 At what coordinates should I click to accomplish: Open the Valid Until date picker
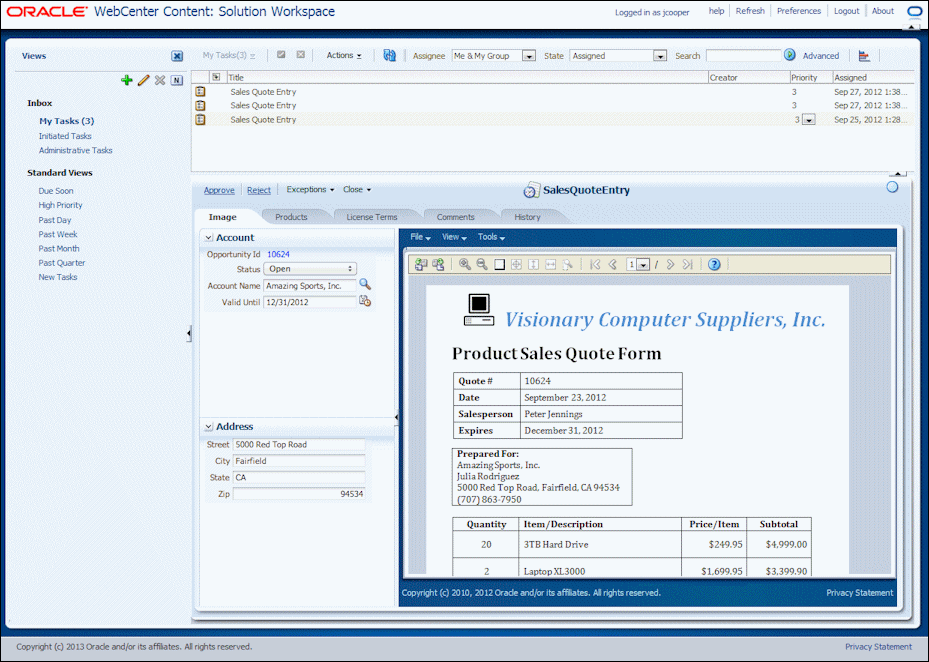(x=365, y=301)
